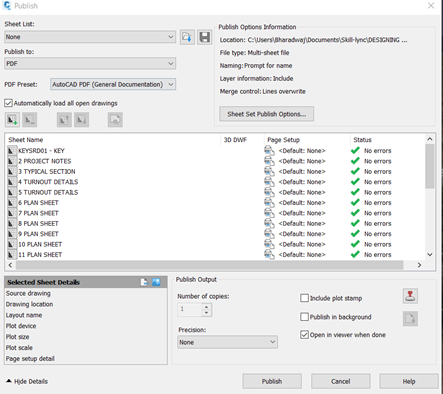Enable Publish in background checkbox

(x=304, y=317)
